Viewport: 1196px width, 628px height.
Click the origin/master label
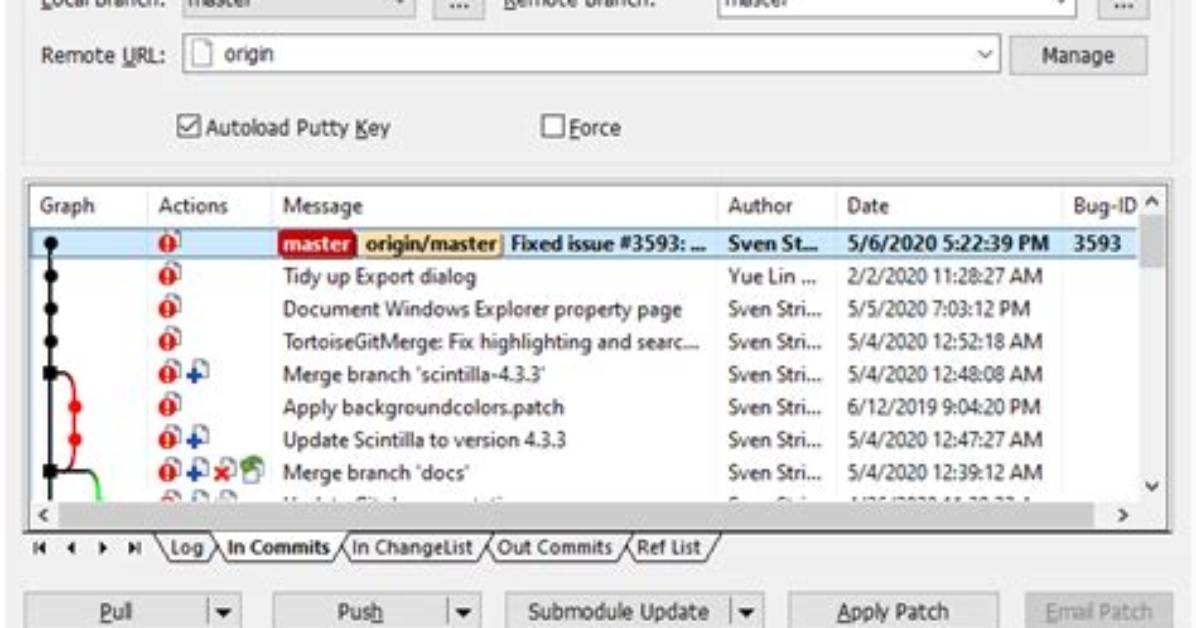[x=431, y=243]
